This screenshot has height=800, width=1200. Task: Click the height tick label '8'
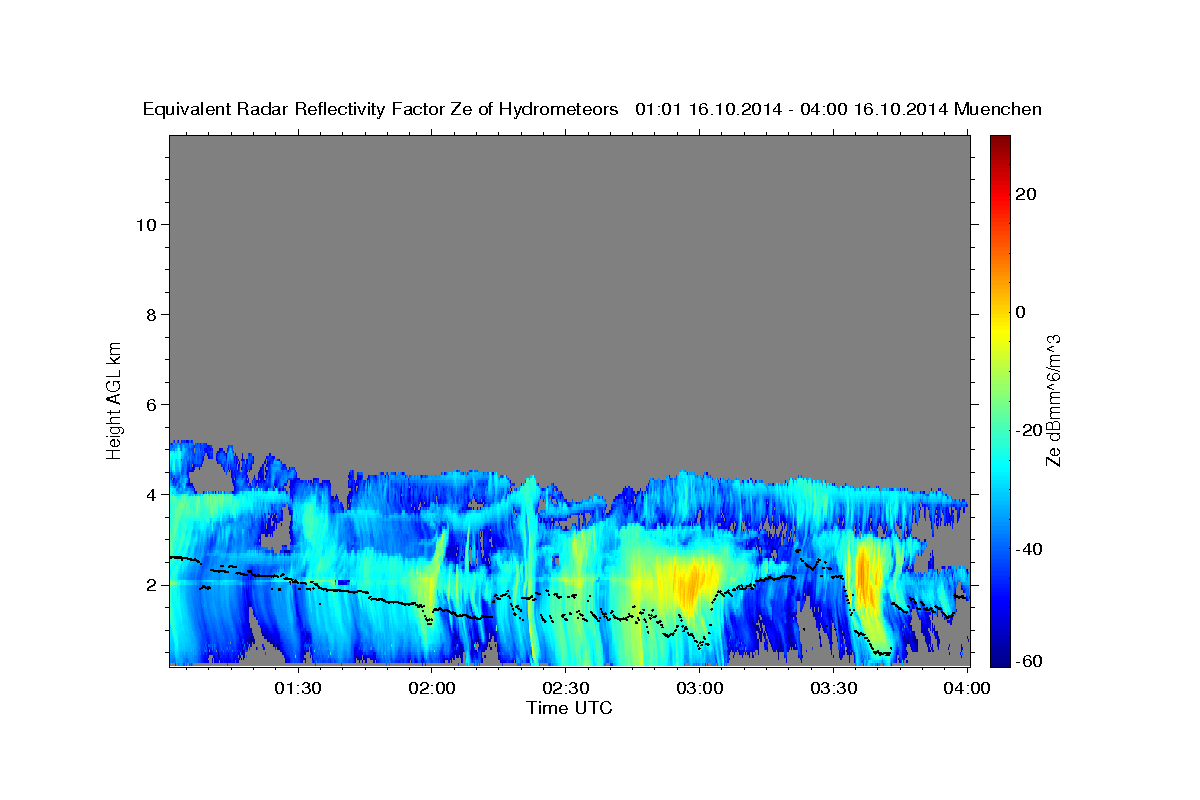point(149,314)
